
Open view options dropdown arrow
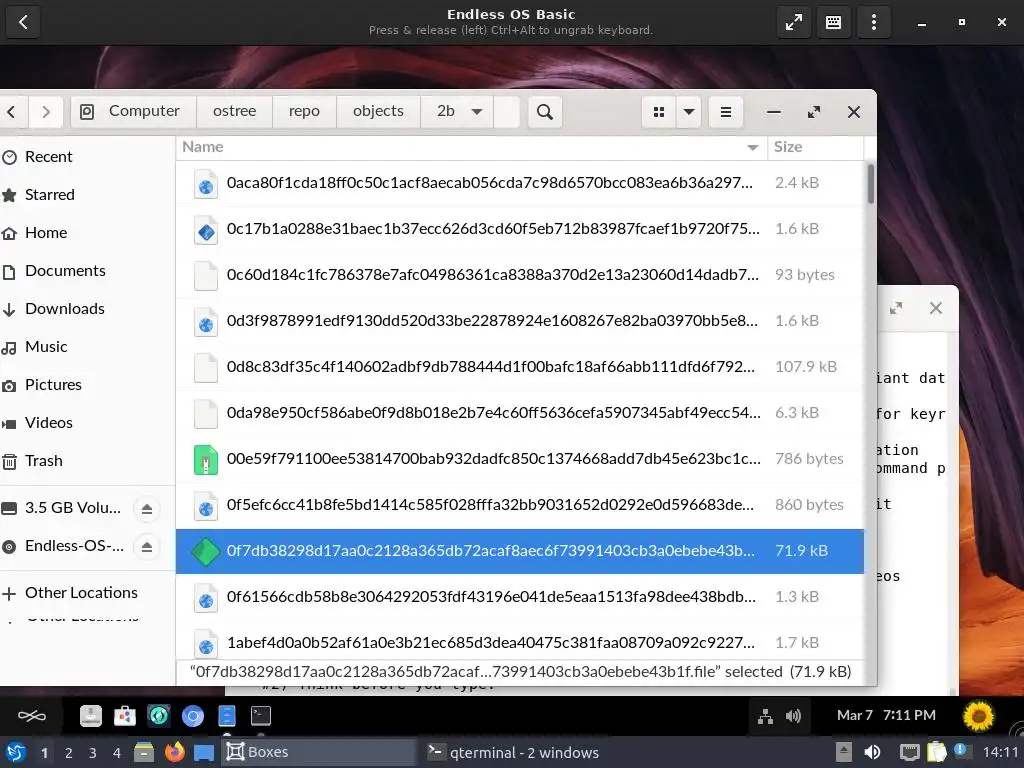688,112
